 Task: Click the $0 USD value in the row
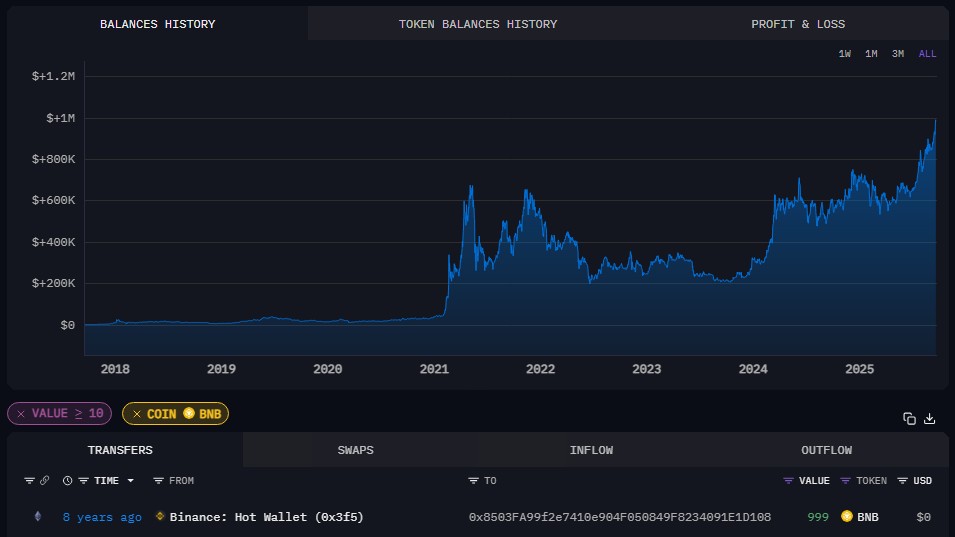click(923, 517)
